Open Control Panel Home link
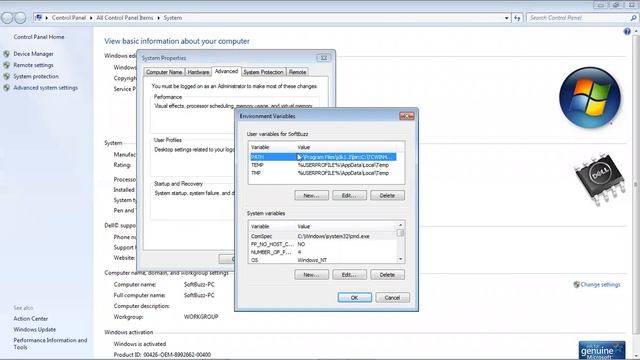Screen dimensions: 640x360 [x=39, y=37]
